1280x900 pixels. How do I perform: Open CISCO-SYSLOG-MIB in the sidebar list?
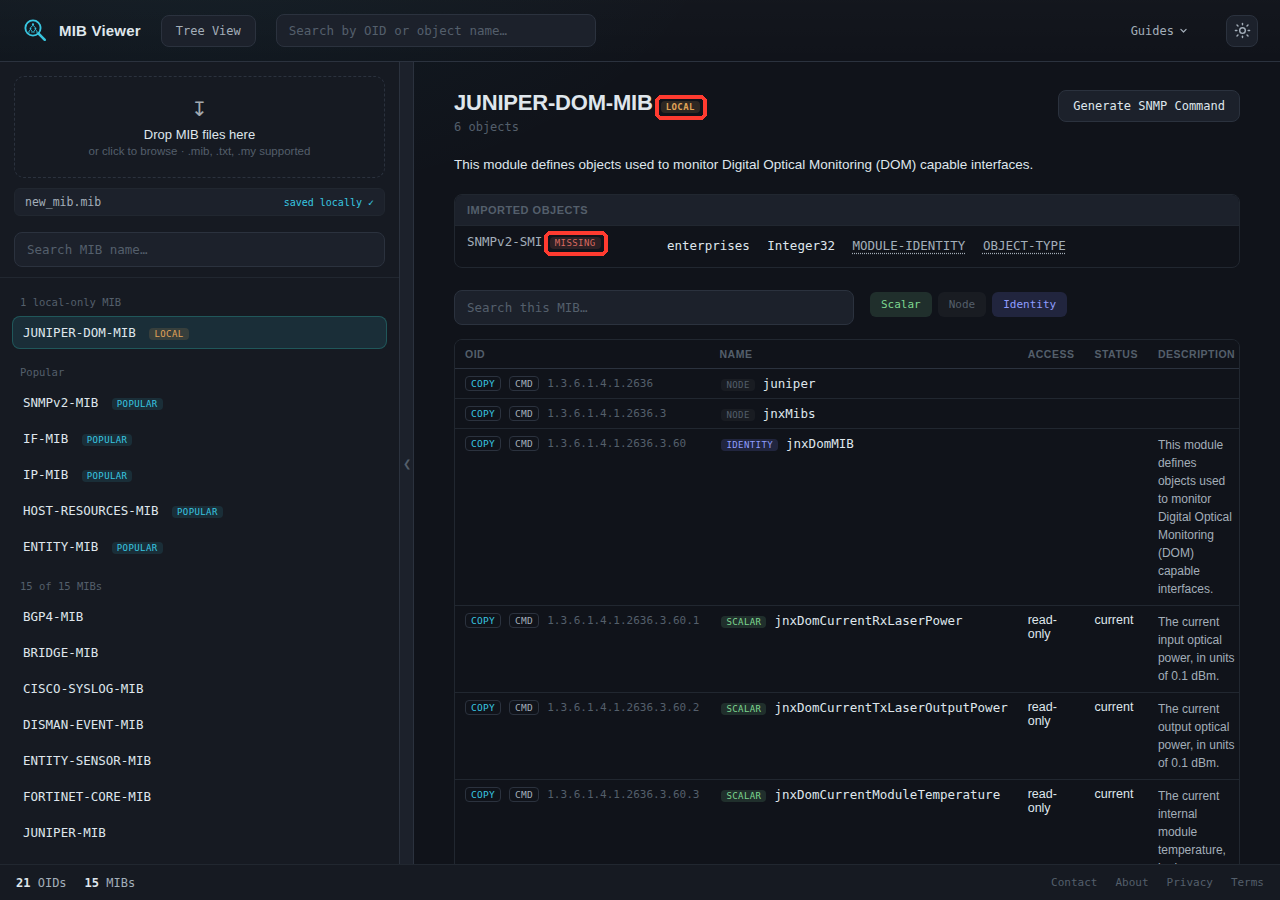(x=199, y=689)
